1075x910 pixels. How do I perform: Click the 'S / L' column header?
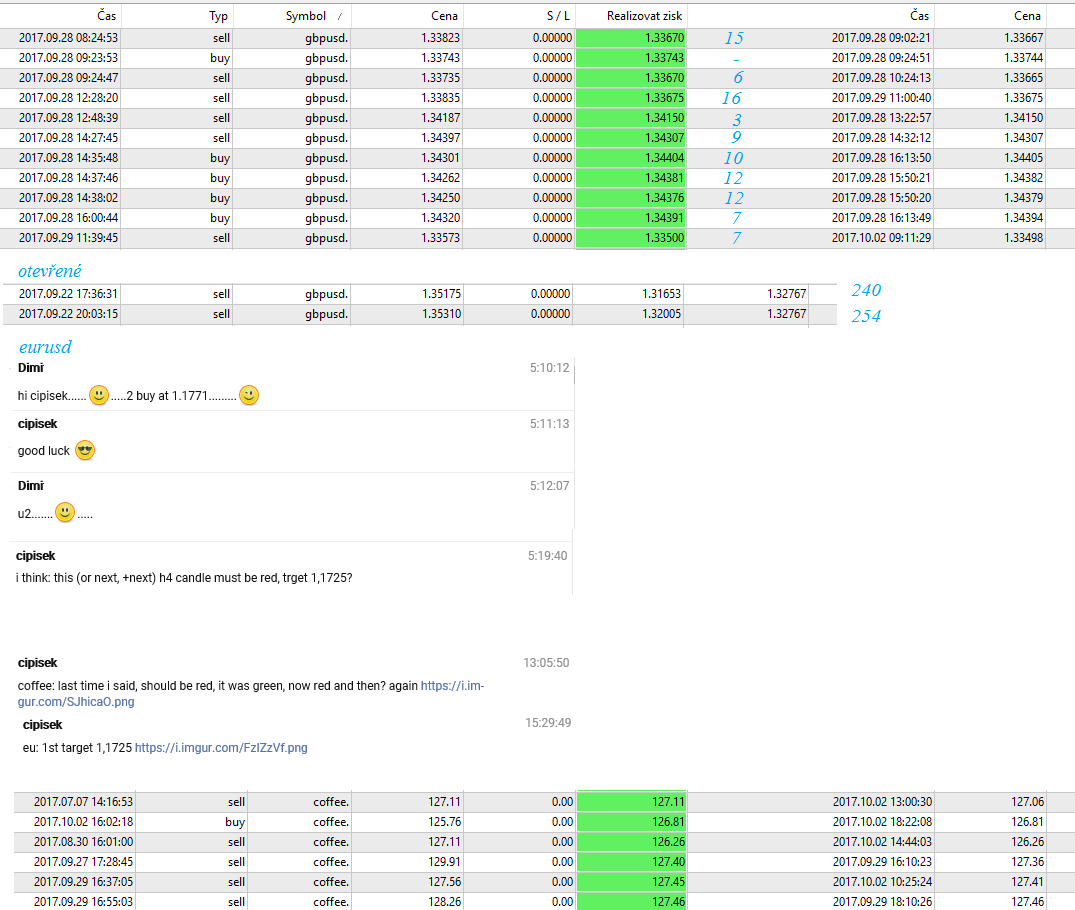tap(558, 16)
